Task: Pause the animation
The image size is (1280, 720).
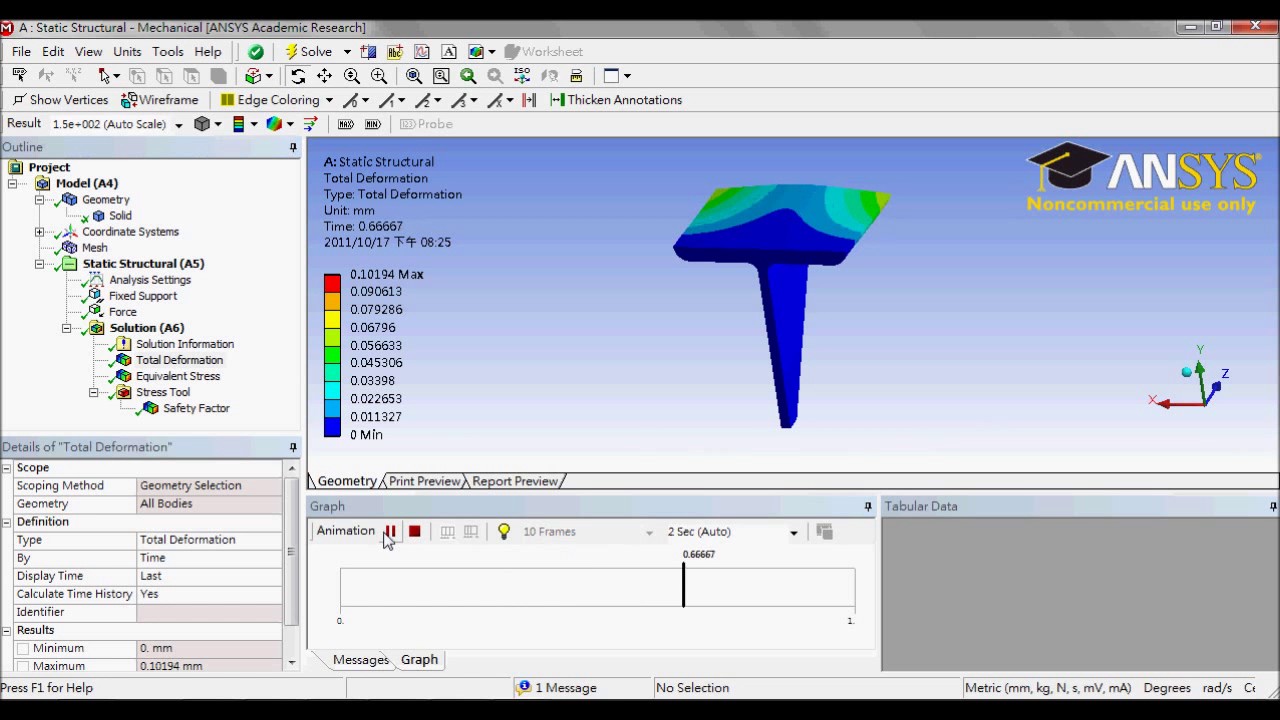Action: pos(391,532)
